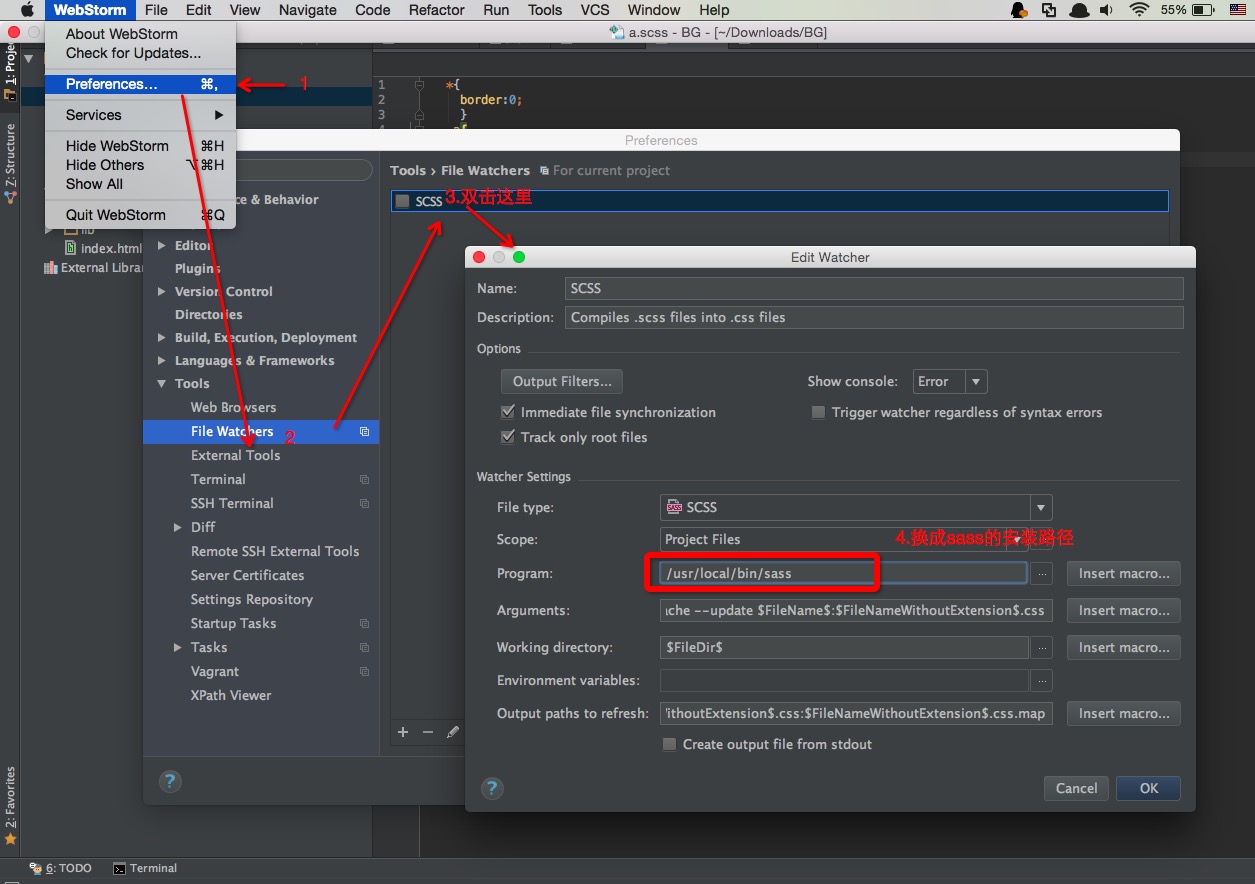This screenshot has height=884, width=1255.
Task: Click the US flag input source icon
Action: [x=1237, y=10]
